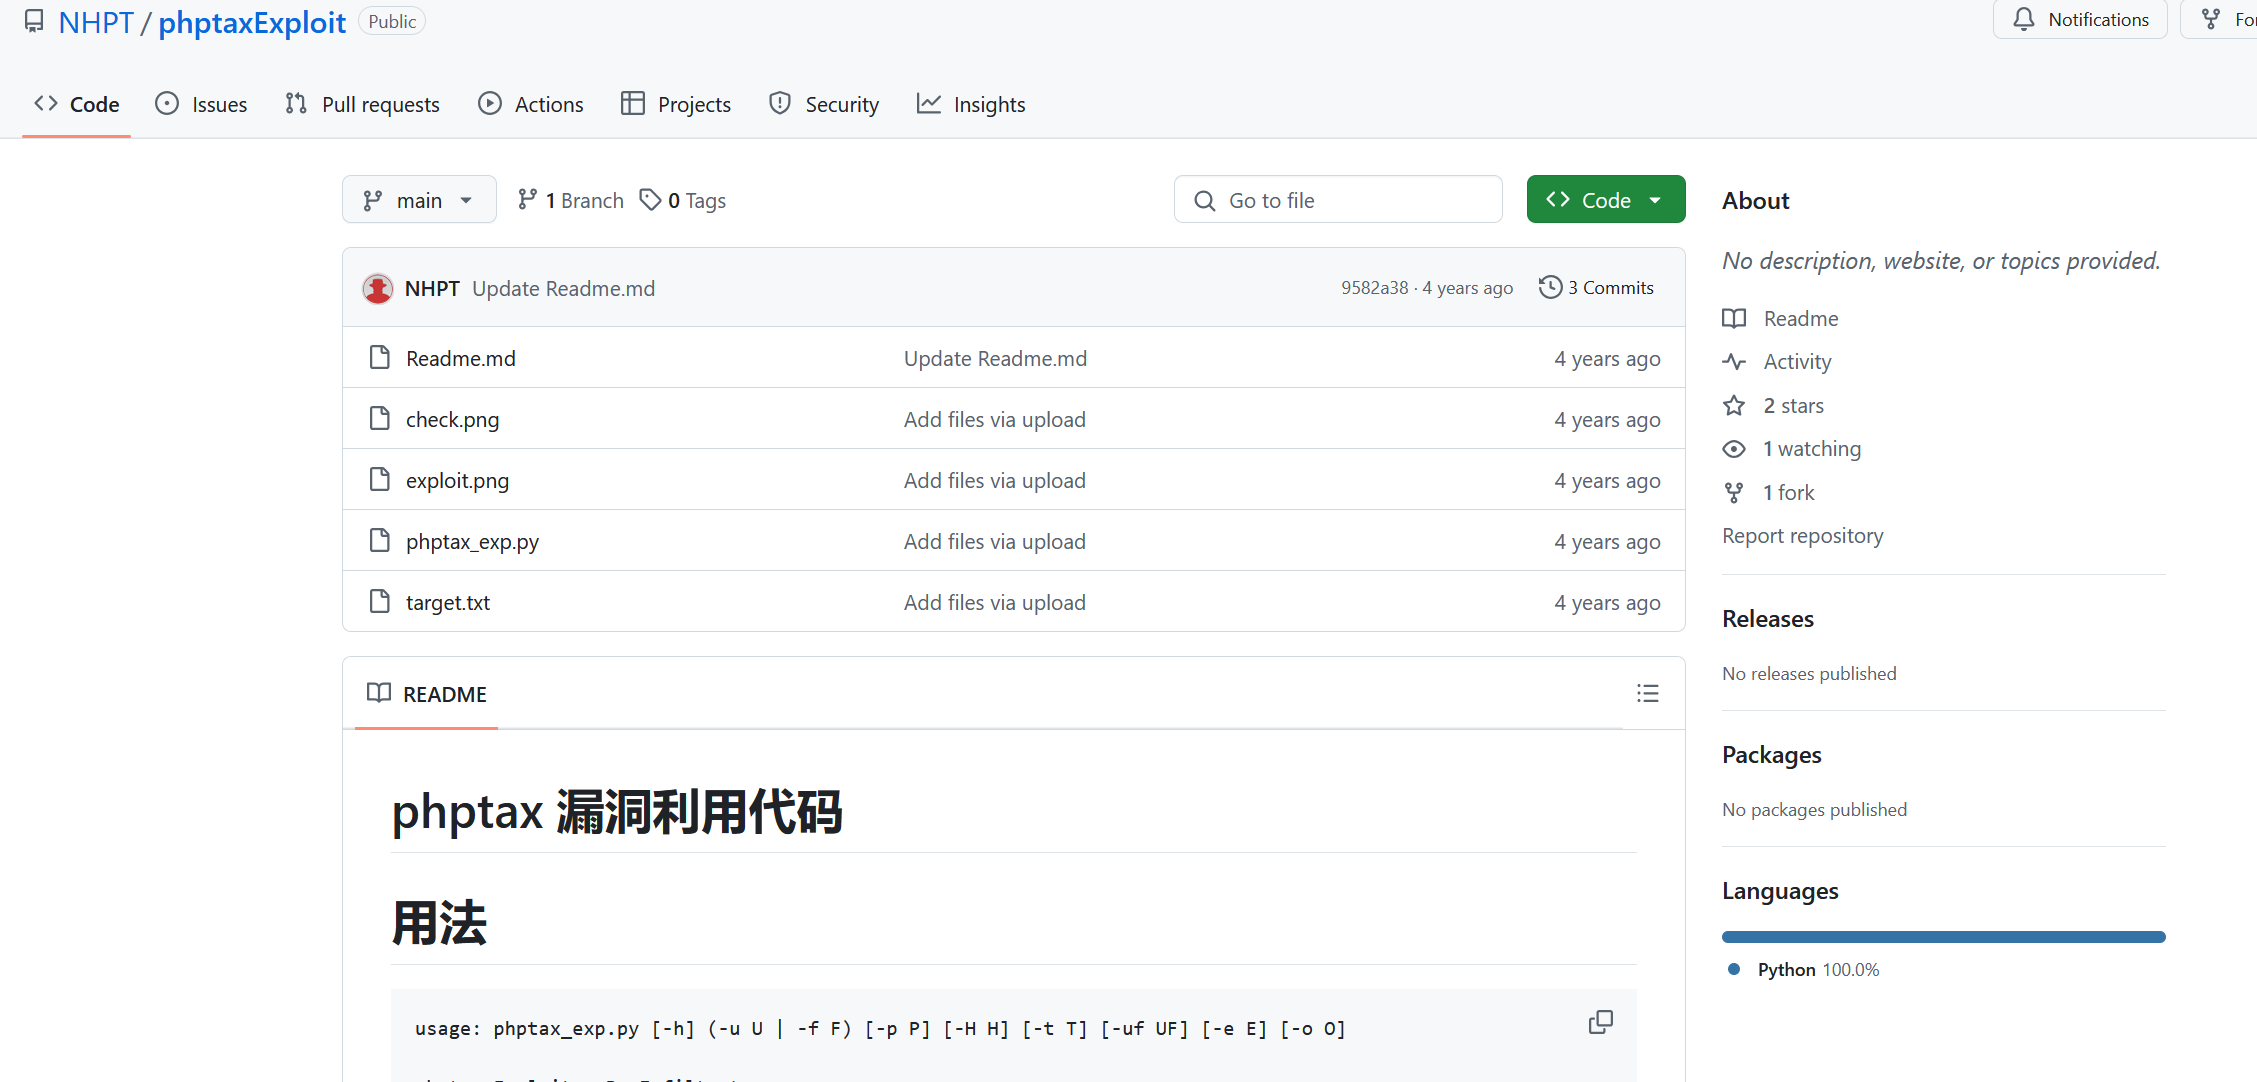Click file icon next to phptax_exp.py
Screen dimensions: 2257x1082
380,541
